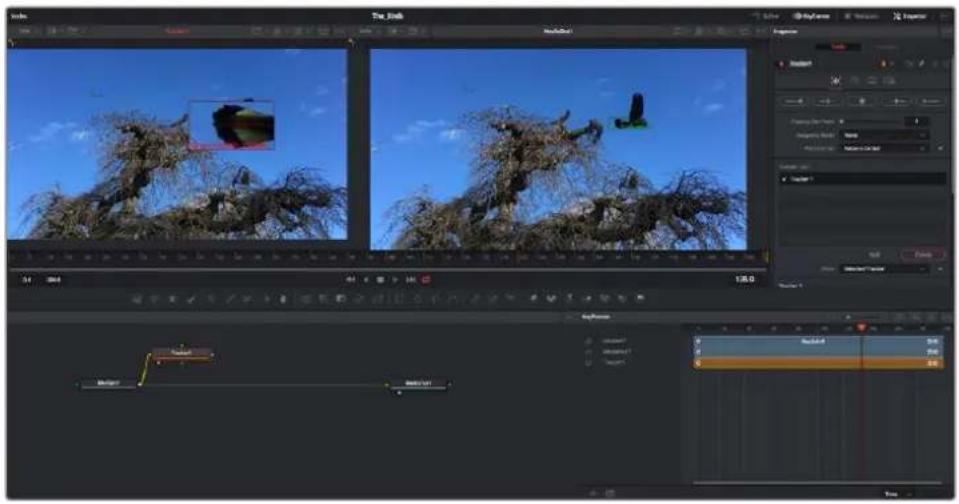Select the MediaOut1 node in node graph
The height and width of the screenshot is (504, 959).
pyautogui.click(x=418, y=384)
